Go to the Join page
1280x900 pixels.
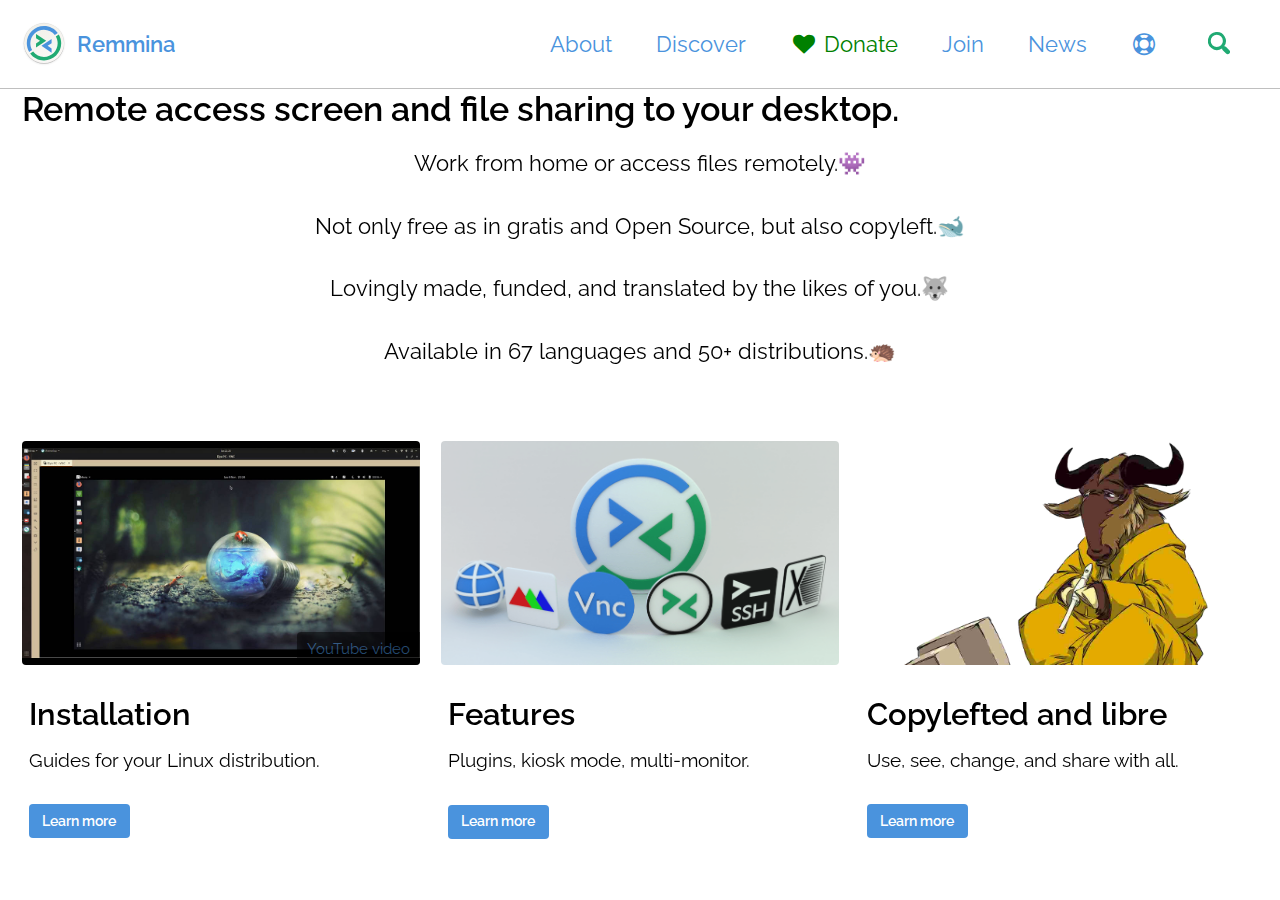coord(963,44)
